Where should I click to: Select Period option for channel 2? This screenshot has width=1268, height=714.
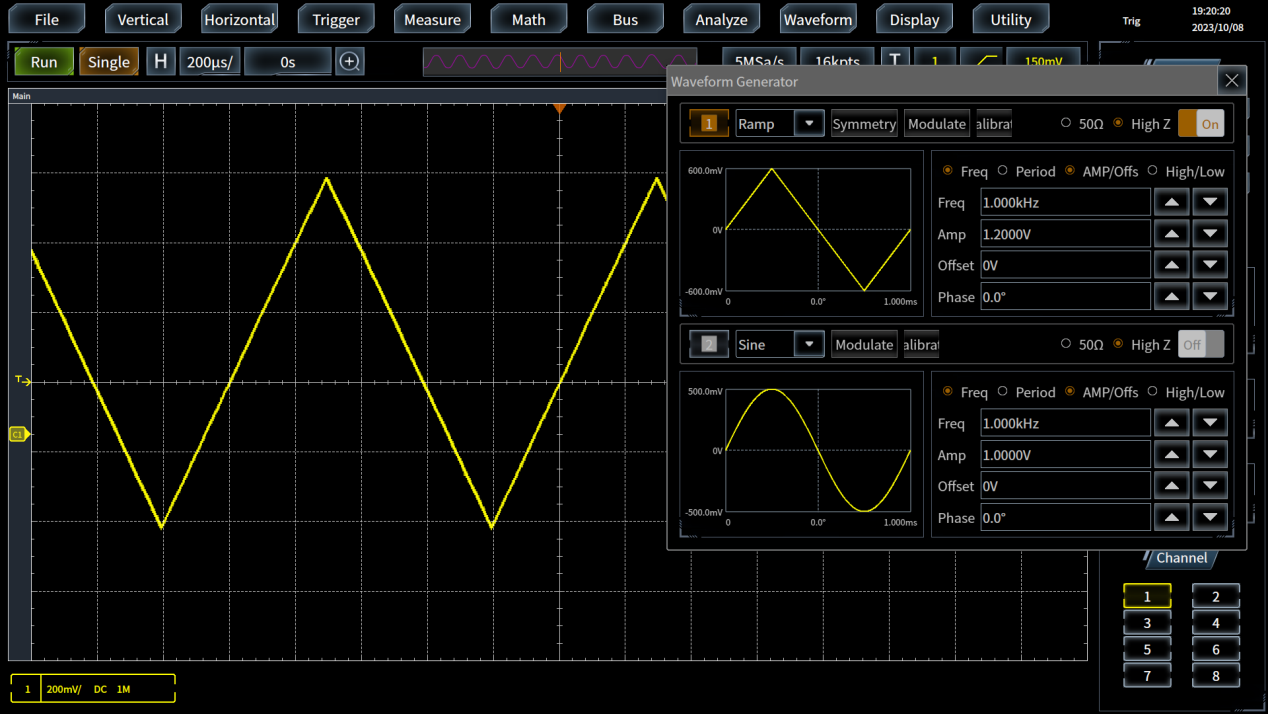pyautogui.click(x=1003, y=392)
